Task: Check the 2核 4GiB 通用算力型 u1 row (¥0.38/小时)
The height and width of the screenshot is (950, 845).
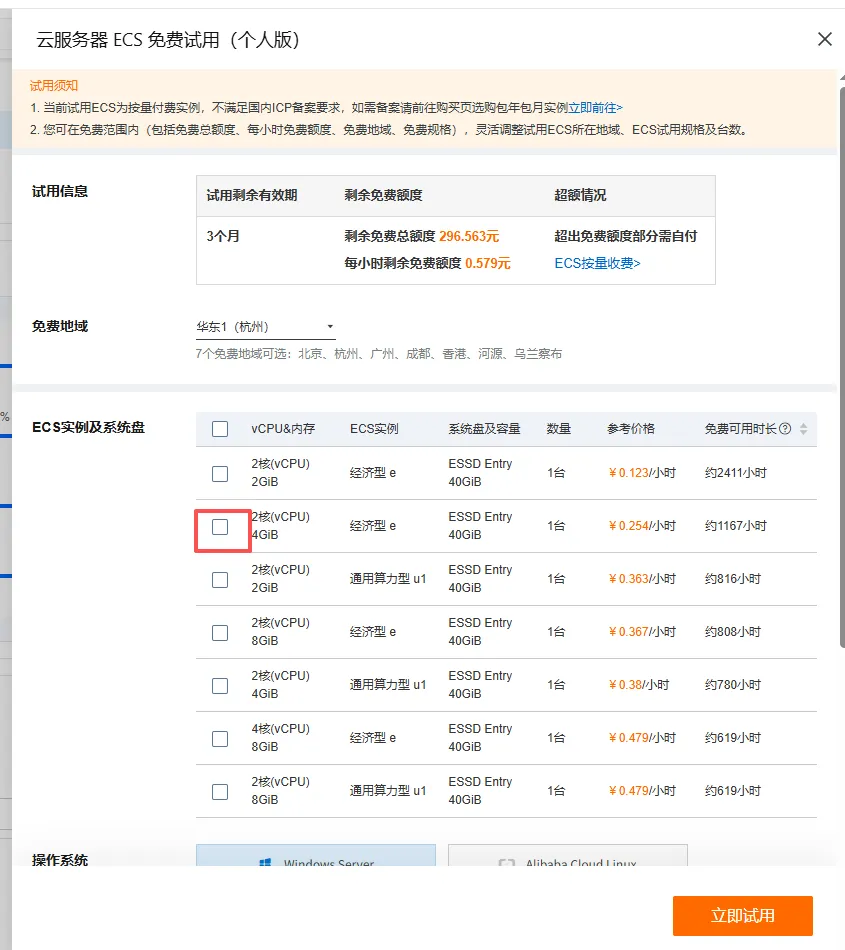Action: pos(220,686)
